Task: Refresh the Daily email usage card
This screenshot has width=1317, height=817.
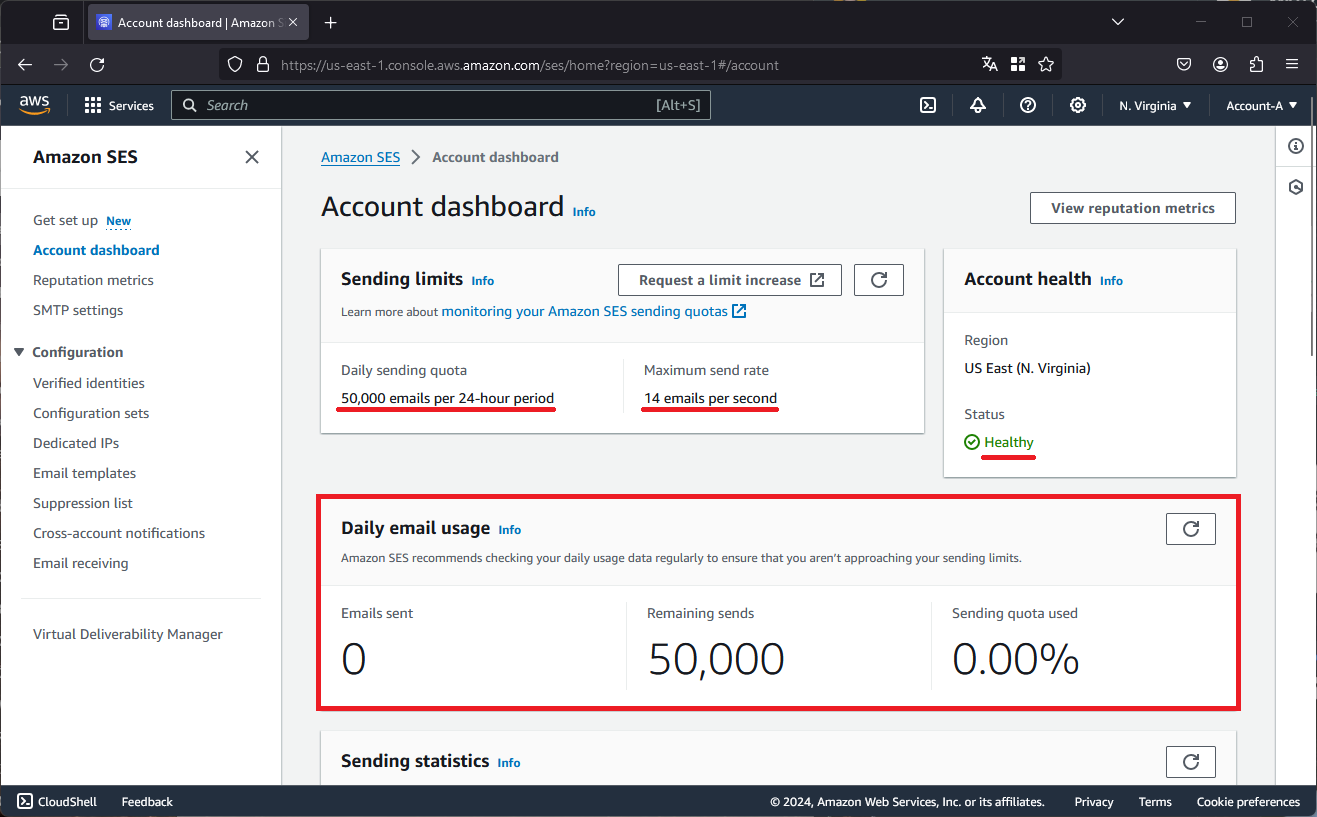Action: coord(1191,529)
